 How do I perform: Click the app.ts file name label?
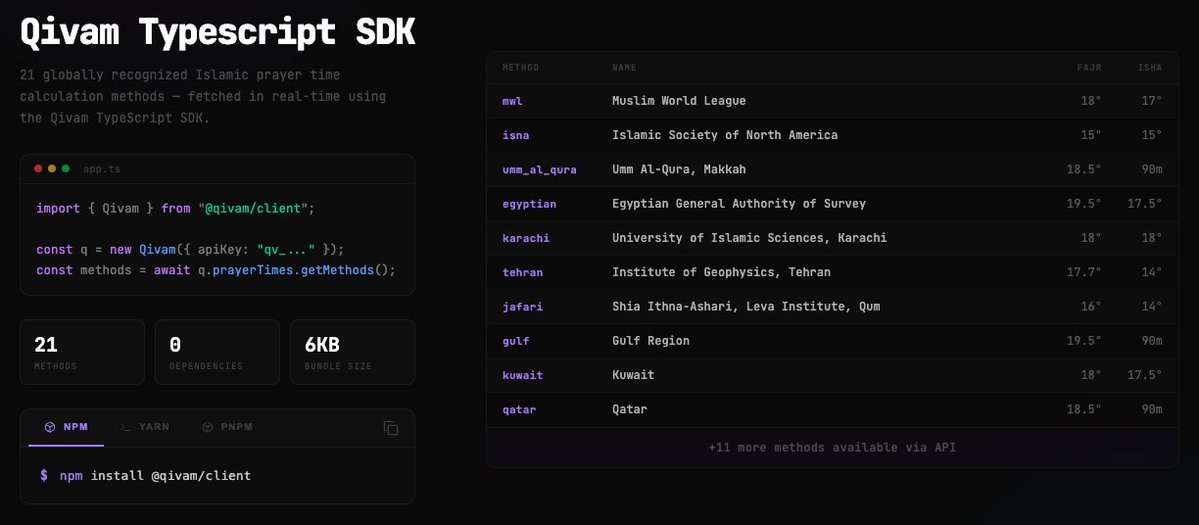(102, 169)
